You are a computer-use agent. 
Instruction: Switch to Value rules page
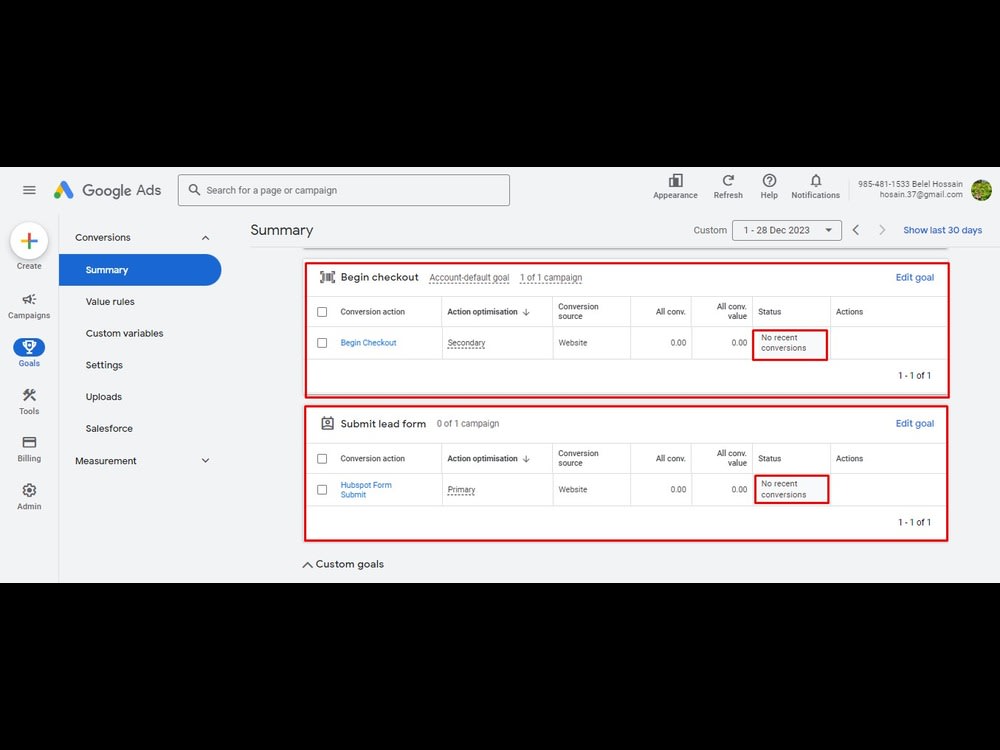(111, 301)
